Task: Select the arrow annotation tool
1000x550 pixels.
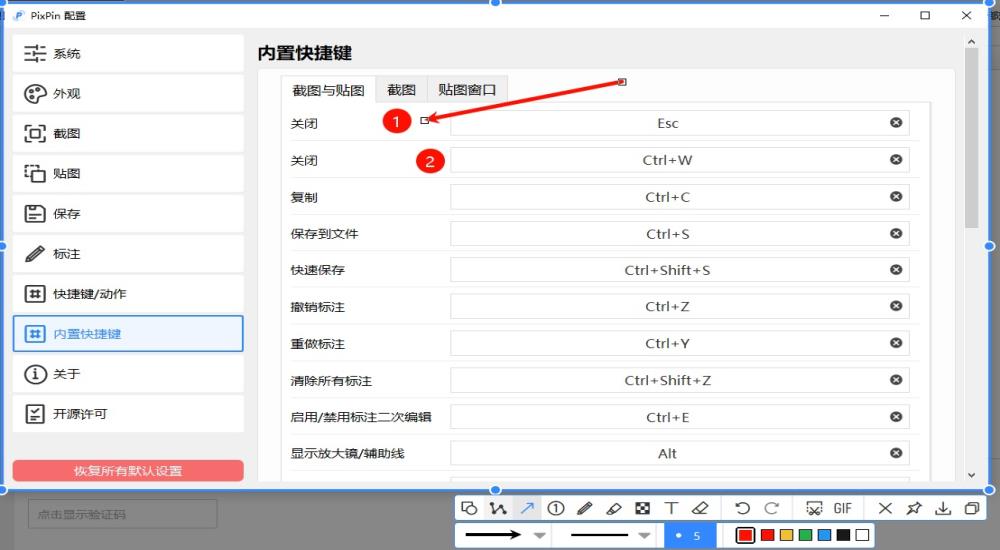Action: click(527, 508)
